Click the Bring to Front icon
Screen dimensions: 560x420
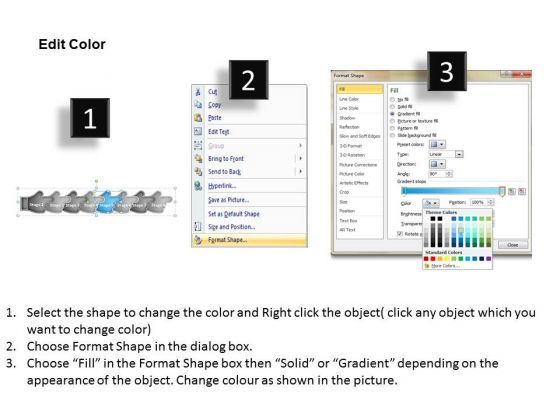point(198,159)
